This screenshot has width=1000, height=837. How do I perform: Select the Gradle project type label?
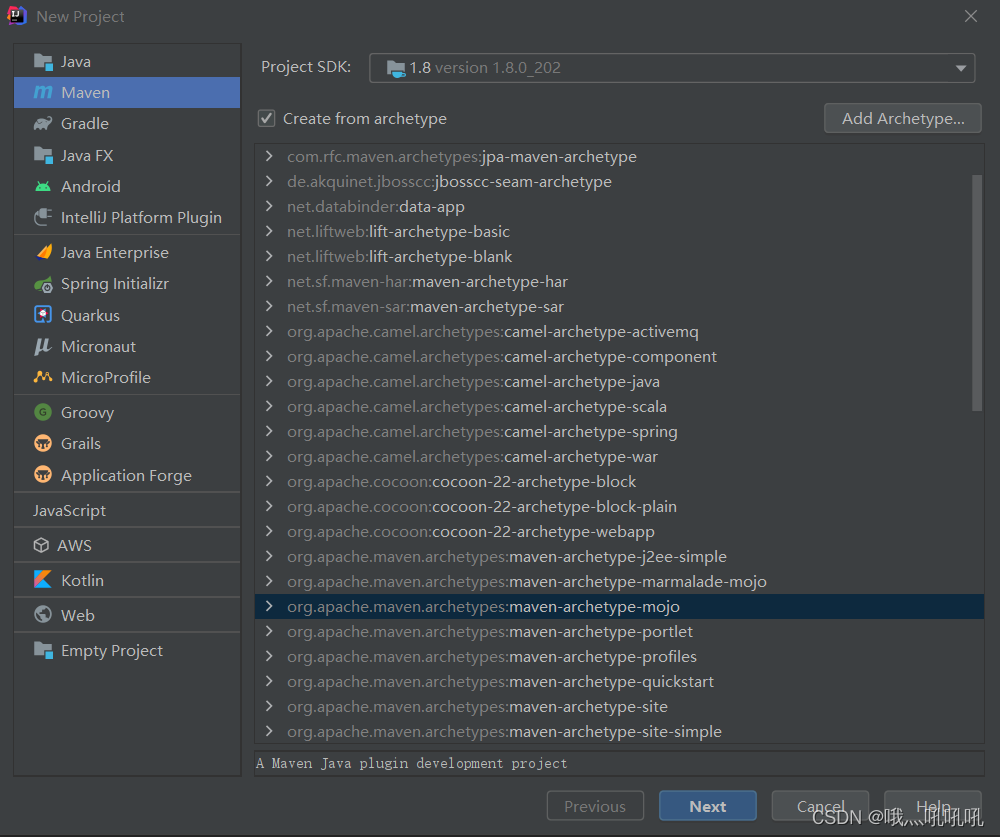[x=85, y=124]
